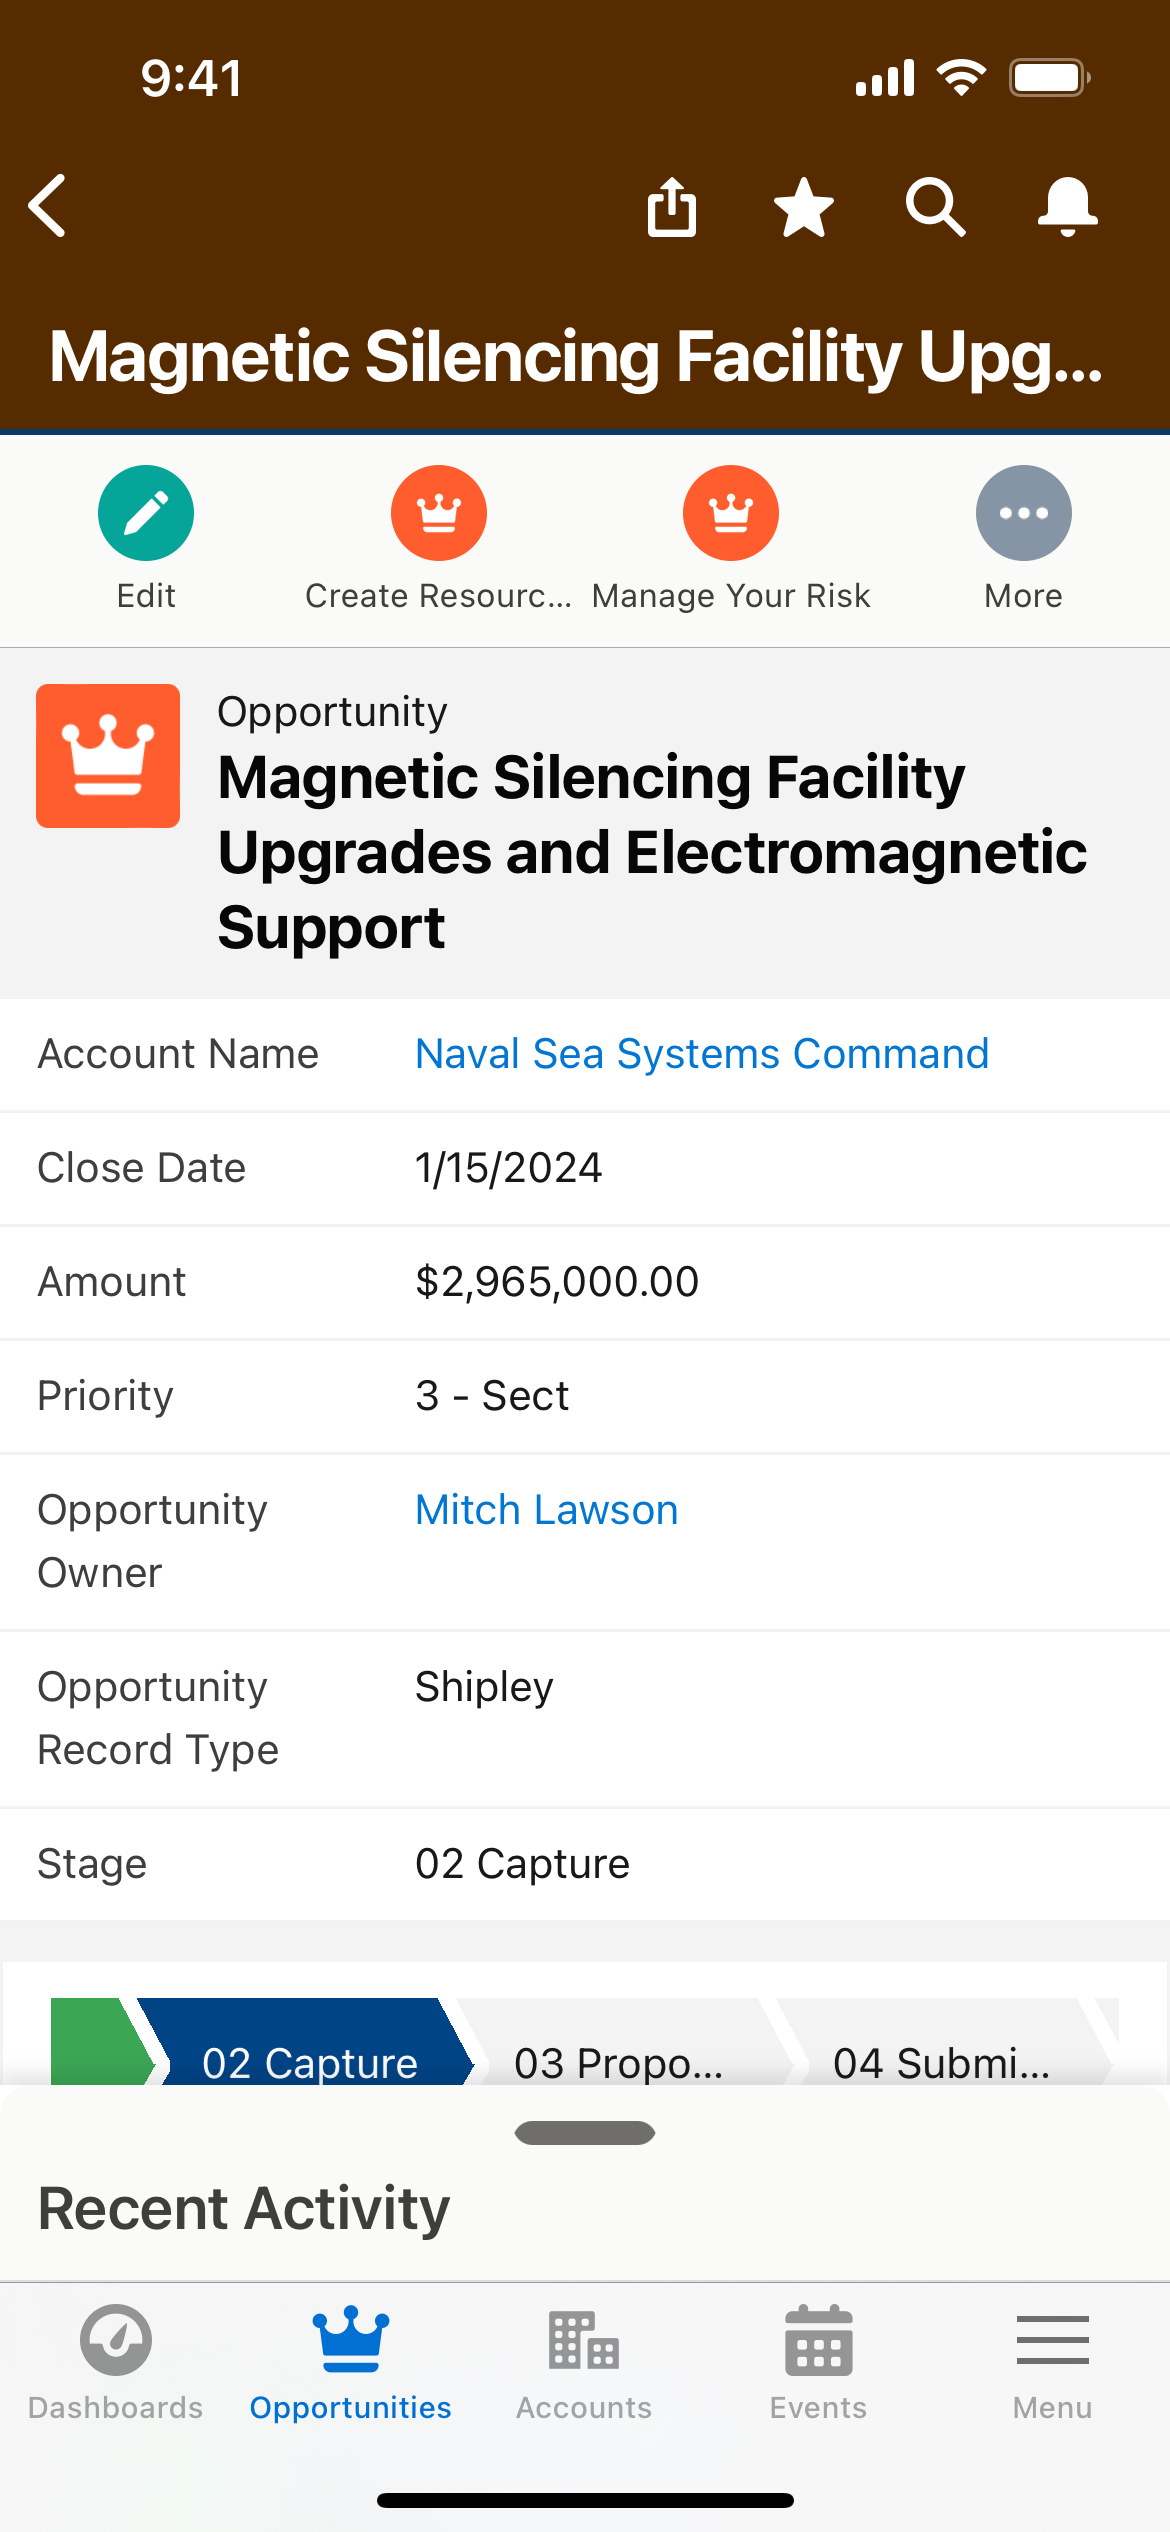Tap the Create Resource action icon
The image size is (1170, 2532).
click(438, 513)
